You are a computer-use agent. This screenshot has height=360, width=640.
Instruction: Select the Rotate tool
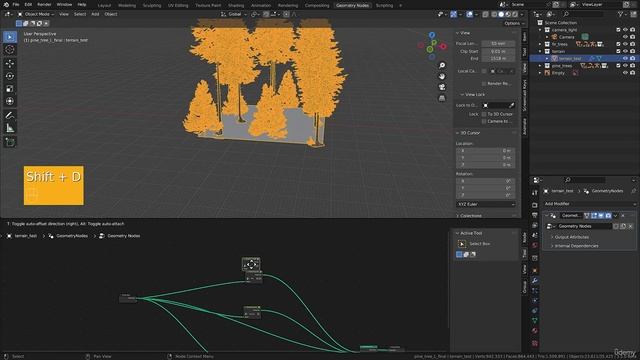(x=10, y=76)
